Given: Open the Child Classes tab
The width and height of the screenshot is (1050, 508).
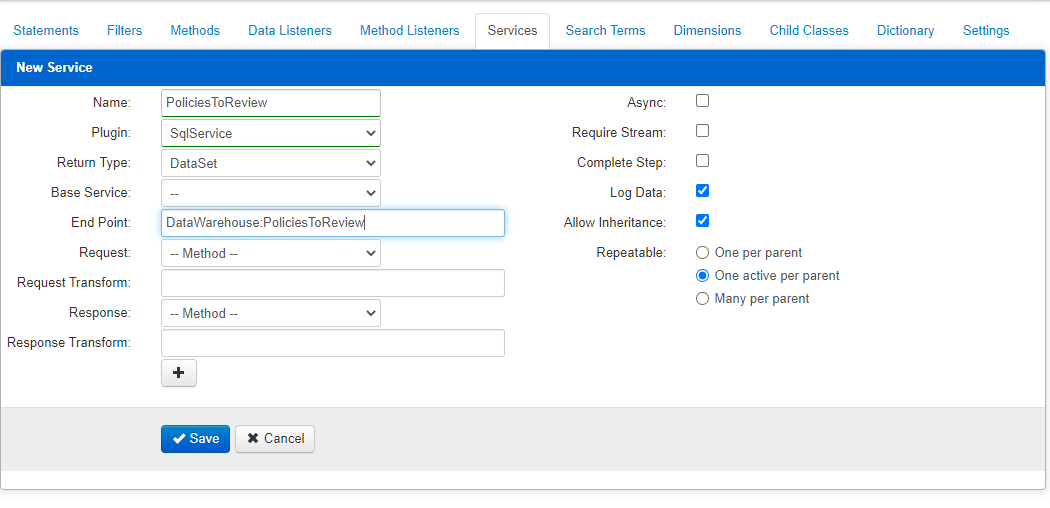Looking at the screenshot, I should 809,30.
